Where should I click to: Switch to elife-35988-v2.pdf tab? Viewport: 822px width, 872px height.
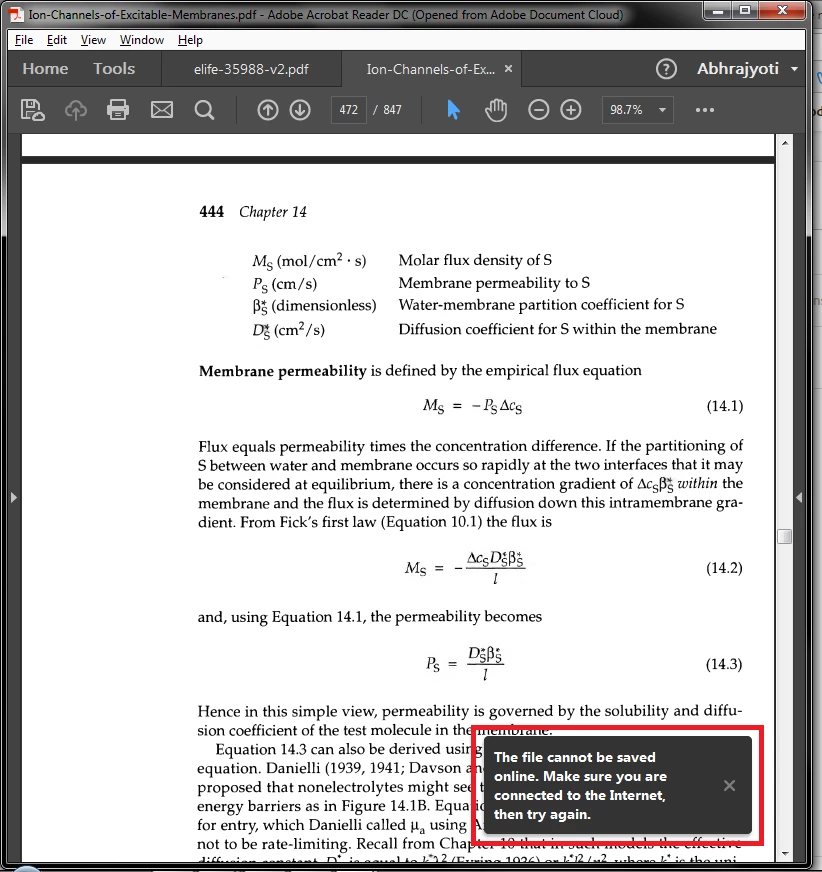click(251, 69)
